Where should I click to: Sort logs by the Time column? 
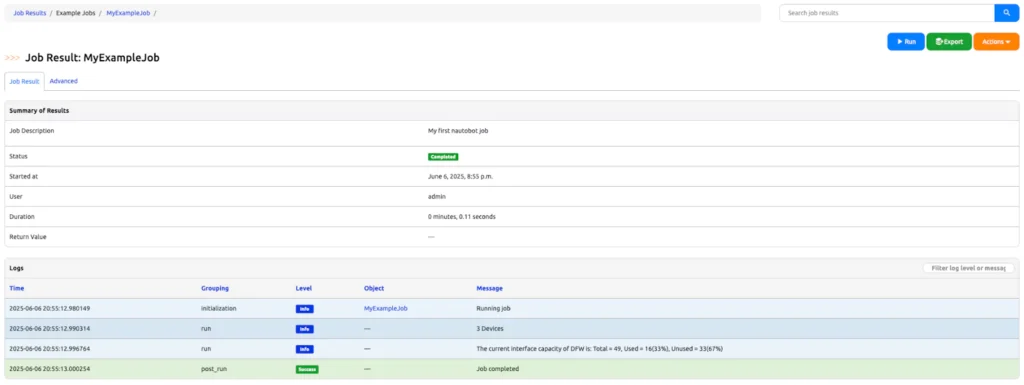pyautogui.click(x=16, y=288)
